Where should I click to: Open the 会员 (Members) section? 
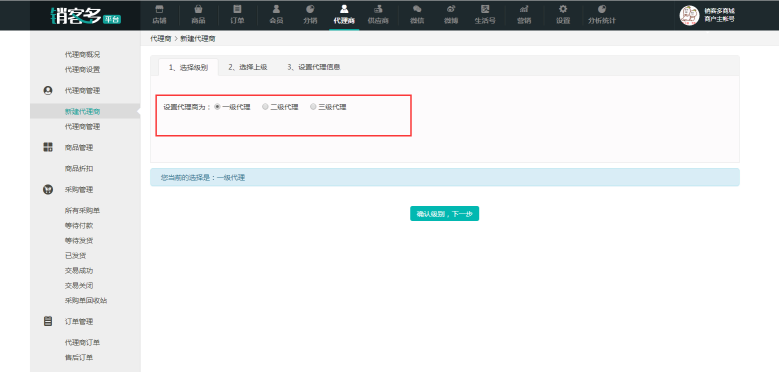pyautogui.click(x=276, y=14)
